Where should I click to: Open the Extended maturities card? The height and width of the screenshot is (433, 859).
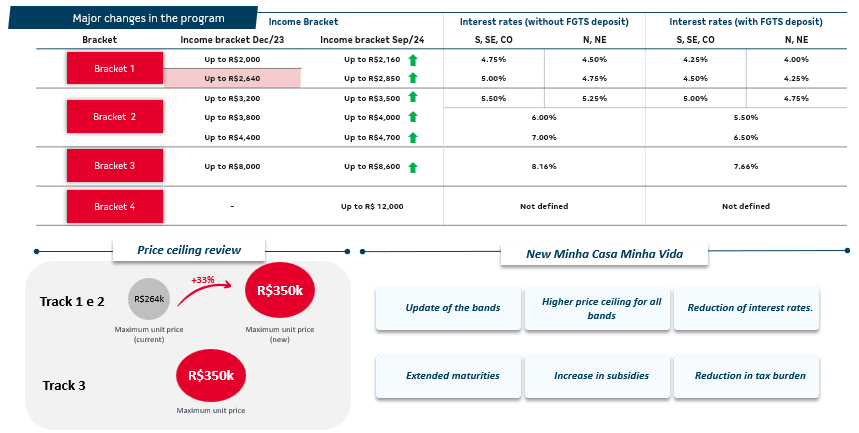[448, 376]
